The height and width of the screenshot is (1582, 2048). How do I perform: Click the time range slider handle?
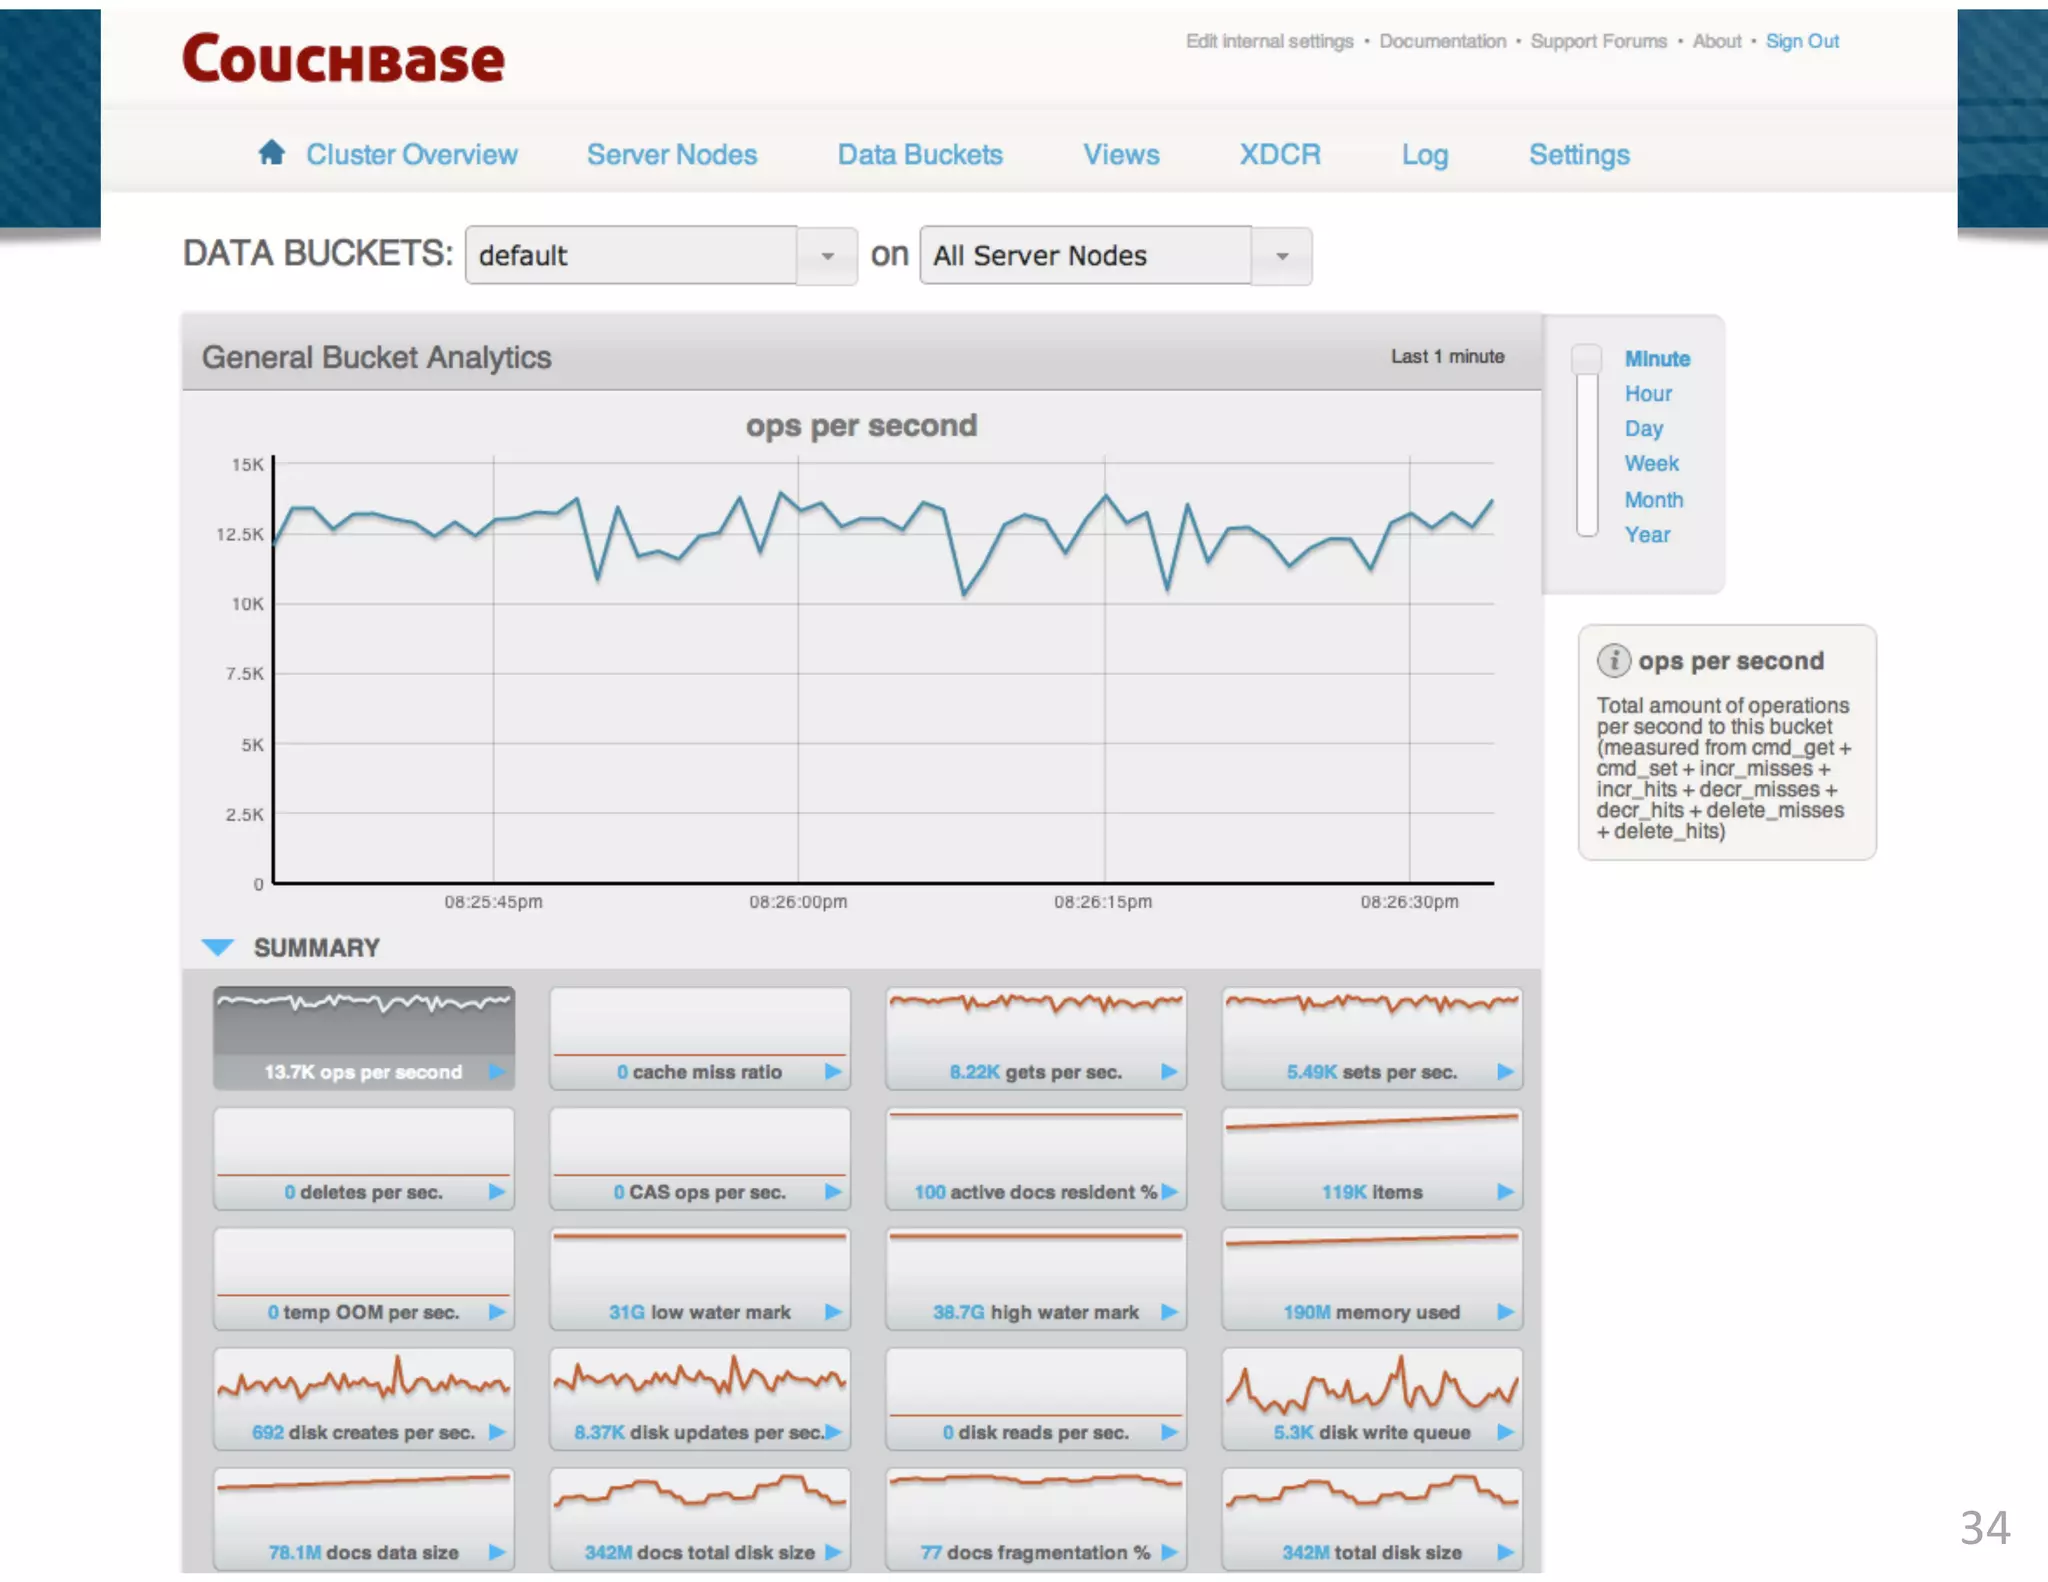(x=1586, y=359)
